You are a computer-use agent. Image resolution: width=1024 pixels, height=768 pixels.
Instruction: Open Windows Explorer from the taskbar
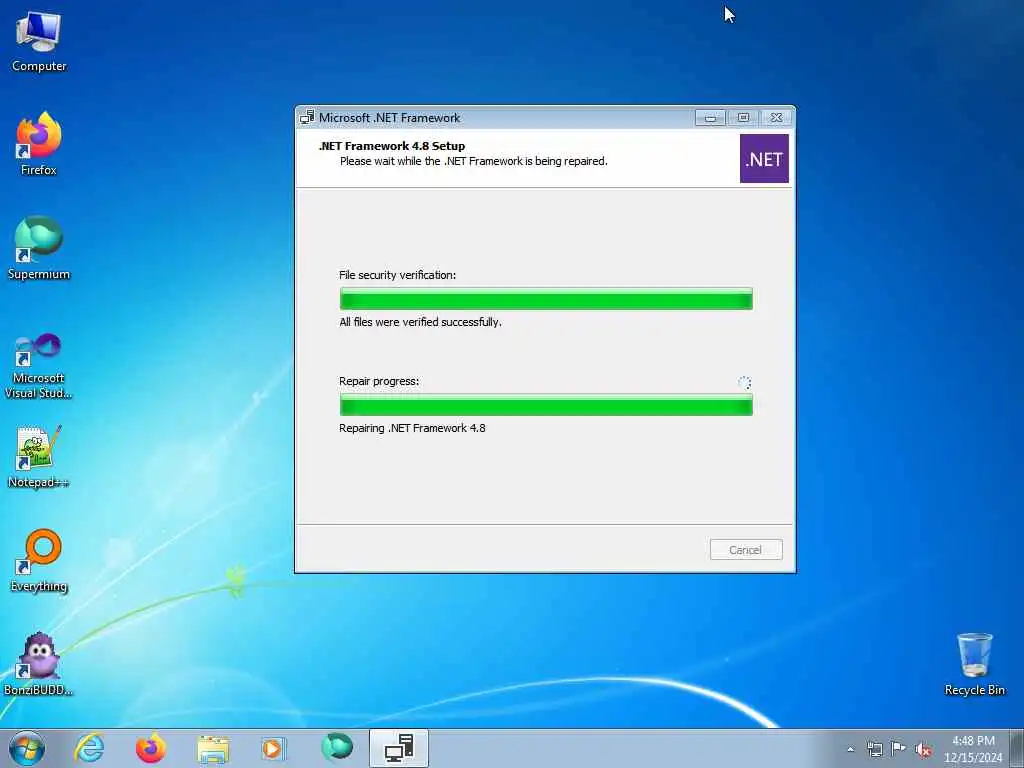213,749
